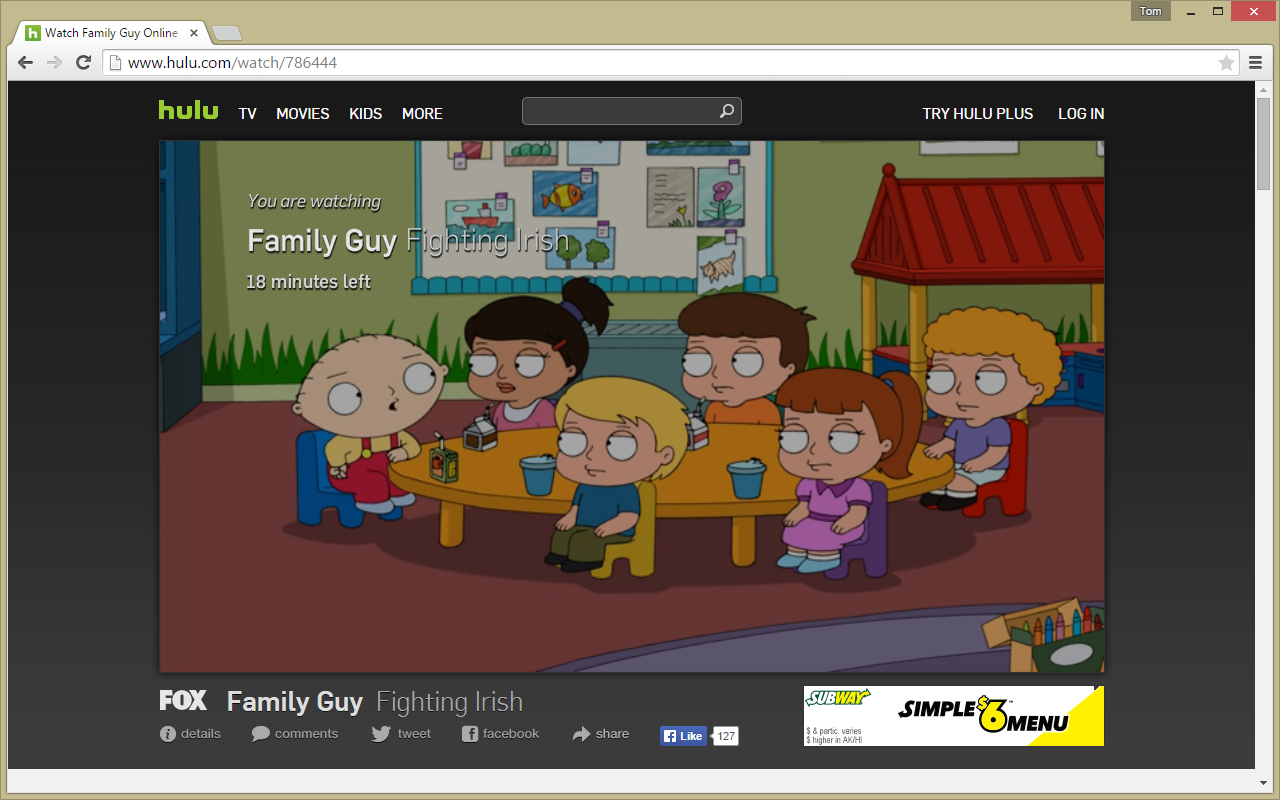Click the Subway Simple $6 Menu ad
Image resolution: width=1280 pixels, height=800 pixels.
click(x=954, y=716)
